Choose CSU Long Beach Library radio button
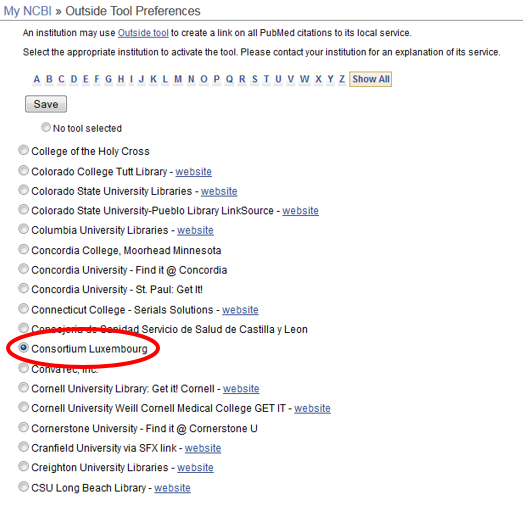Image resolution: width=523 pixels, height=507 pixels. point(23,487)
